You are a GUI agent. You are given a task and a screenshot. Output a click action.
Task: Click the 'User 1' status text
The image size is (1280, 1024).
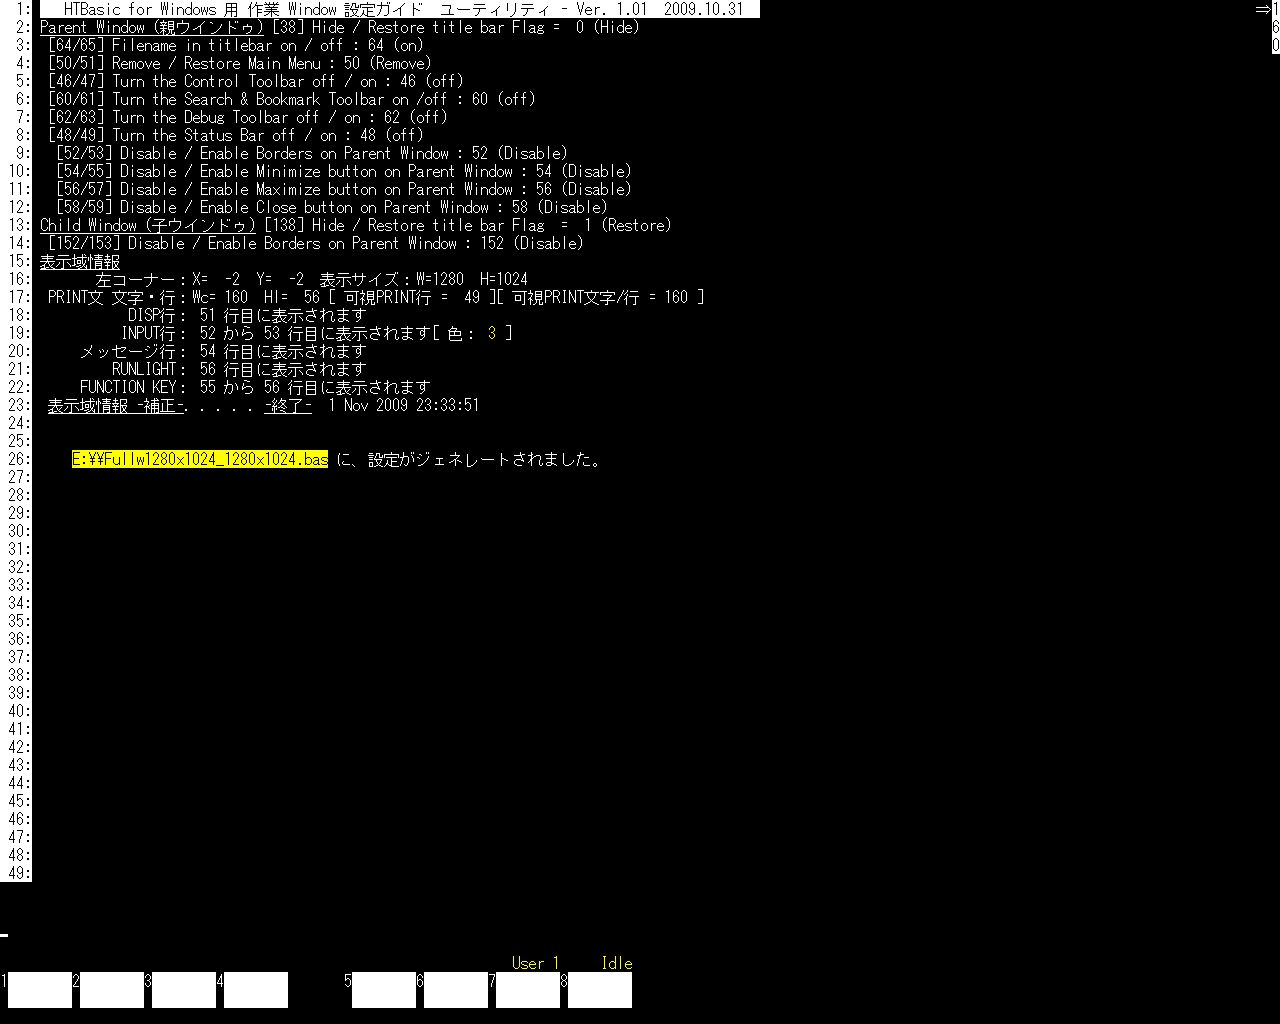[x=536, y=963]
